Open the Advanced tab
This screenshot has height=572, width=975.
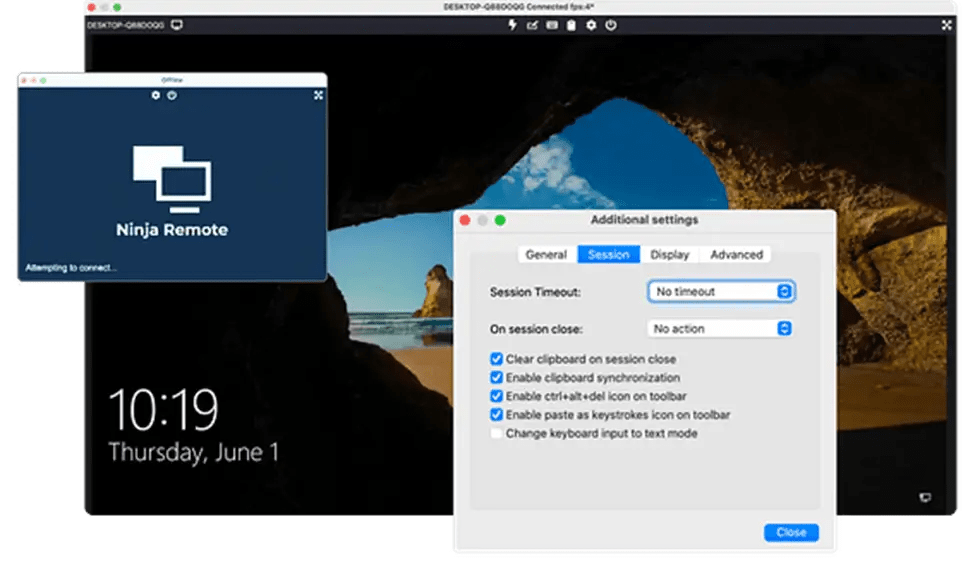(736, 254)
